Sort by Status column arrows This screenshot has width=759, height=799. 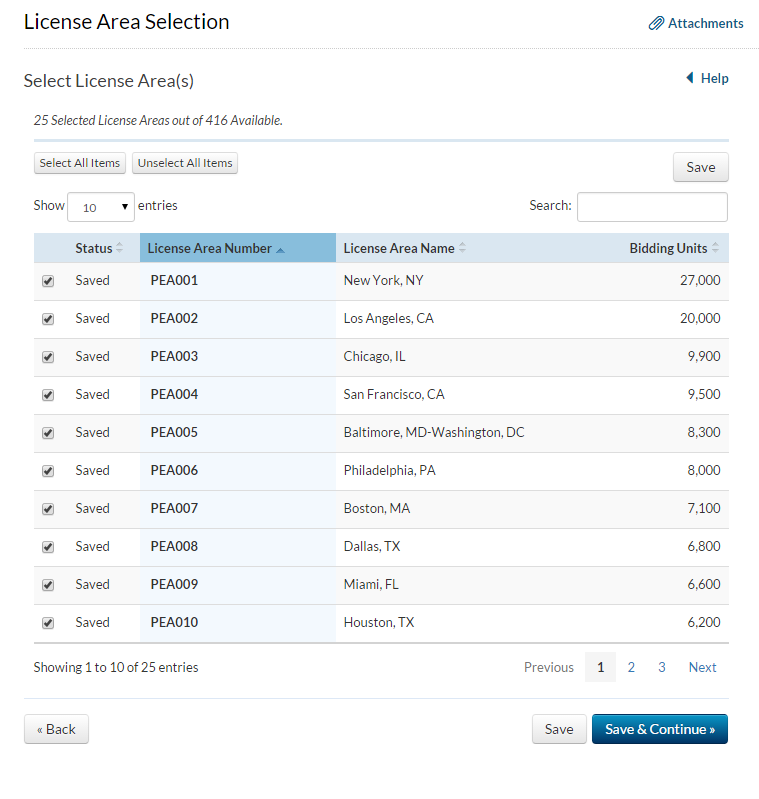coord(120,248)
